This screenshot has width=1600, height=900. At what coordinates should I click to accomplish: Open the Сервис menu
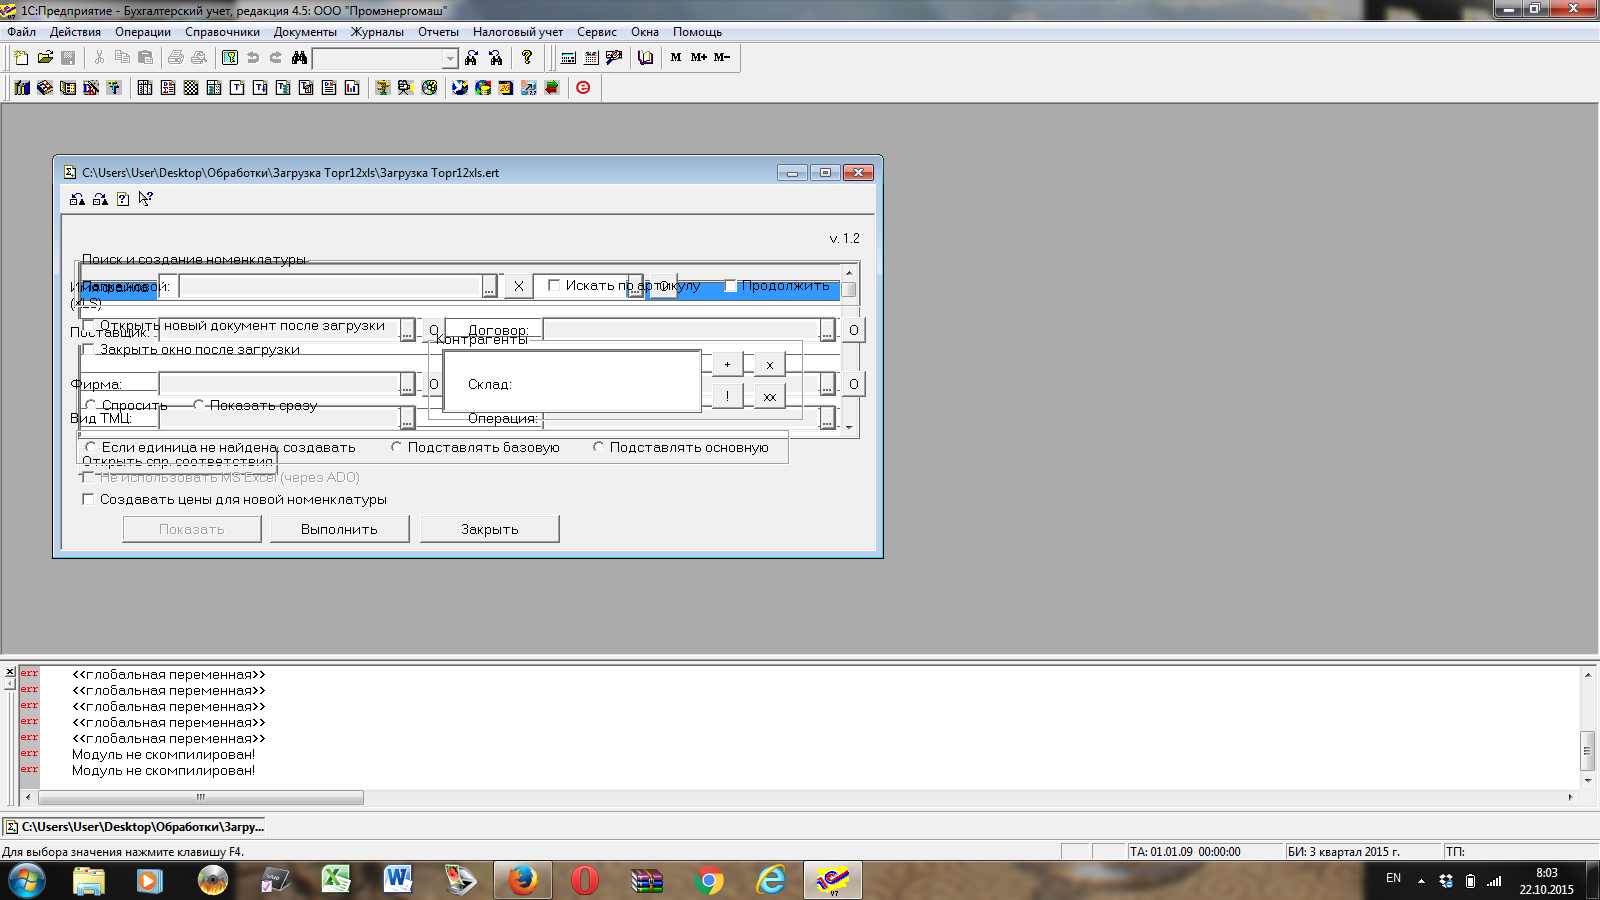[597, 32]
